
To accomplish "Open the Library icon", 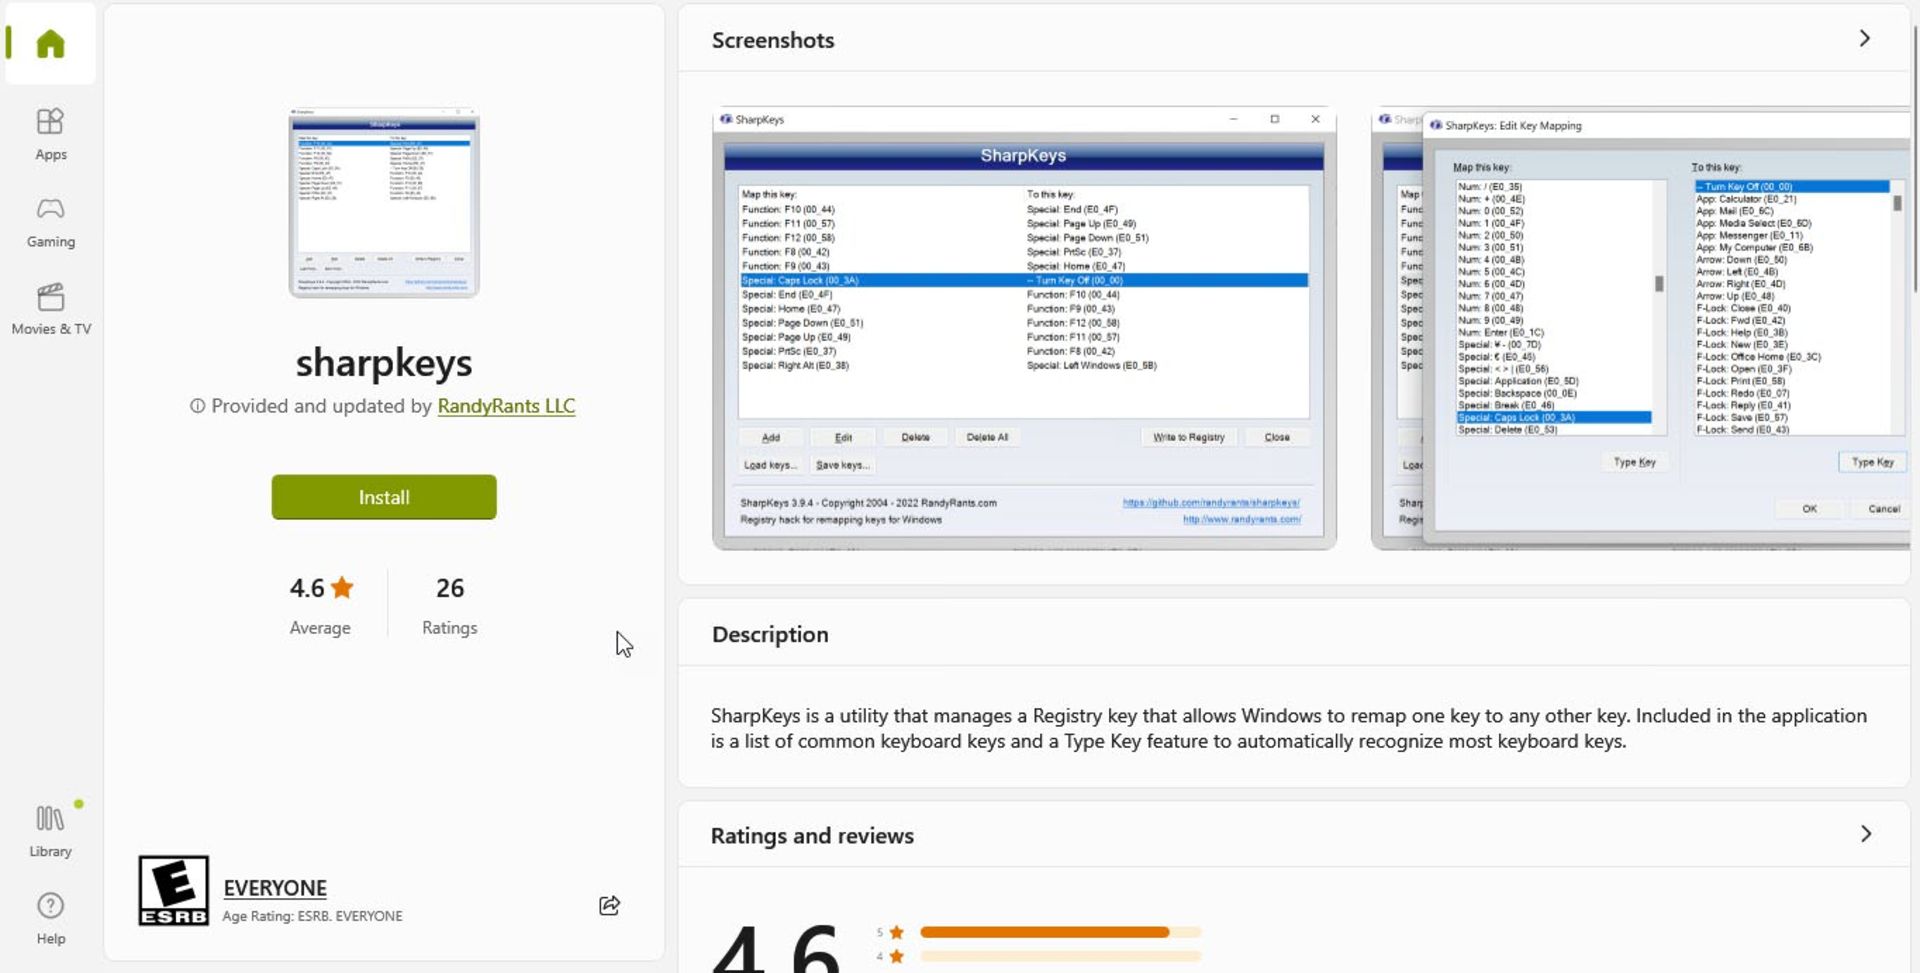I will [x=50, y=830].
